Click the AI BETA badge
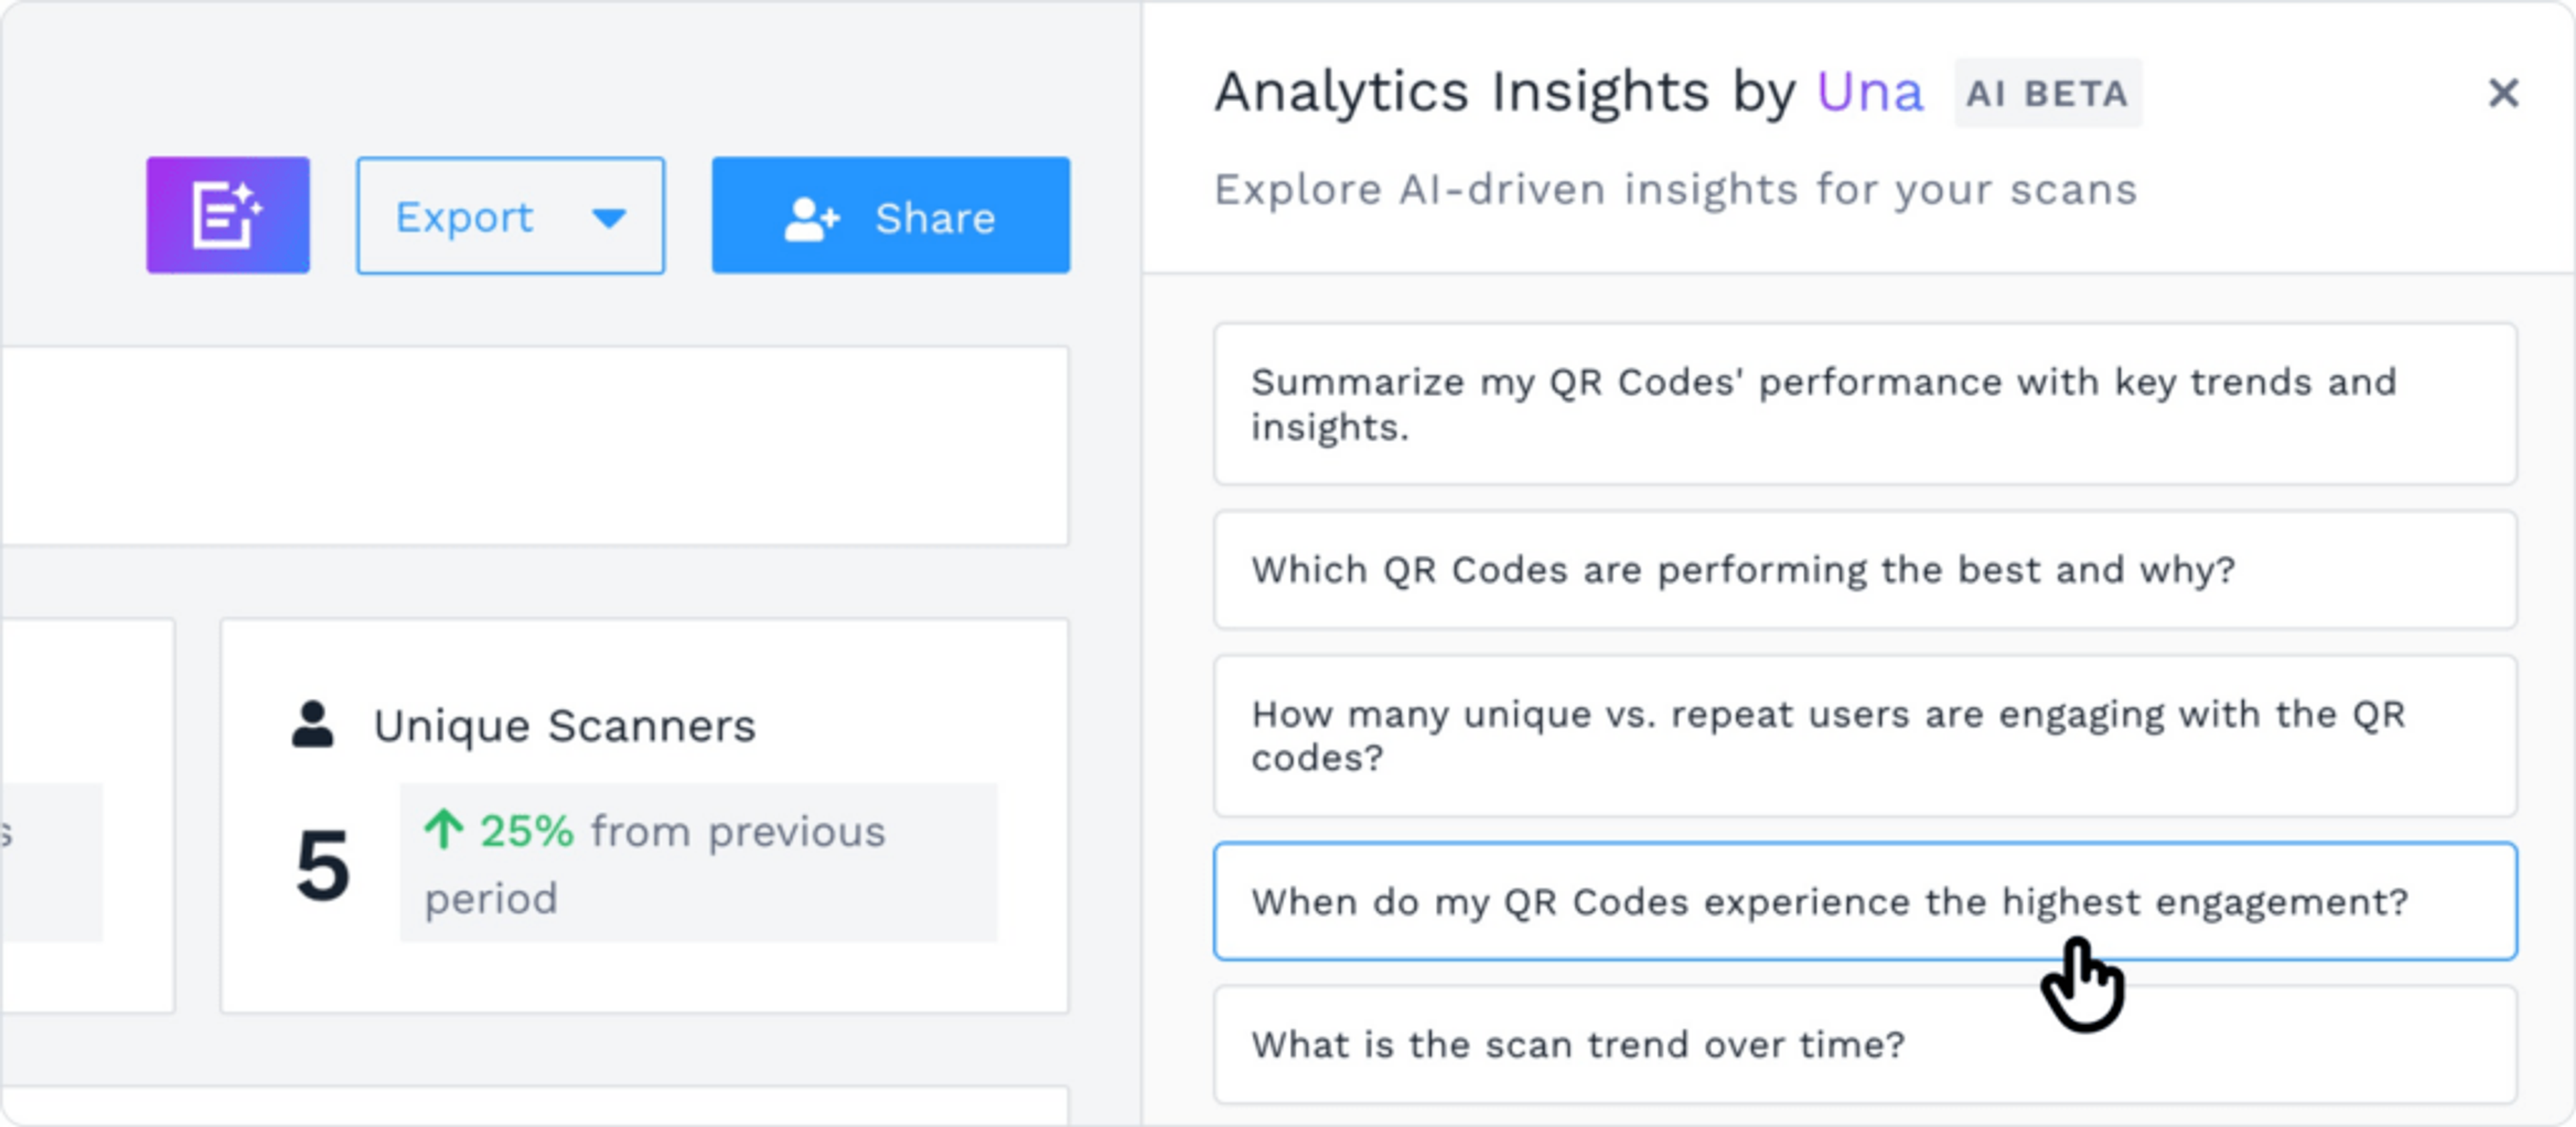The width and height of the screenshot is (2576, 1127). pos(2047,93)
